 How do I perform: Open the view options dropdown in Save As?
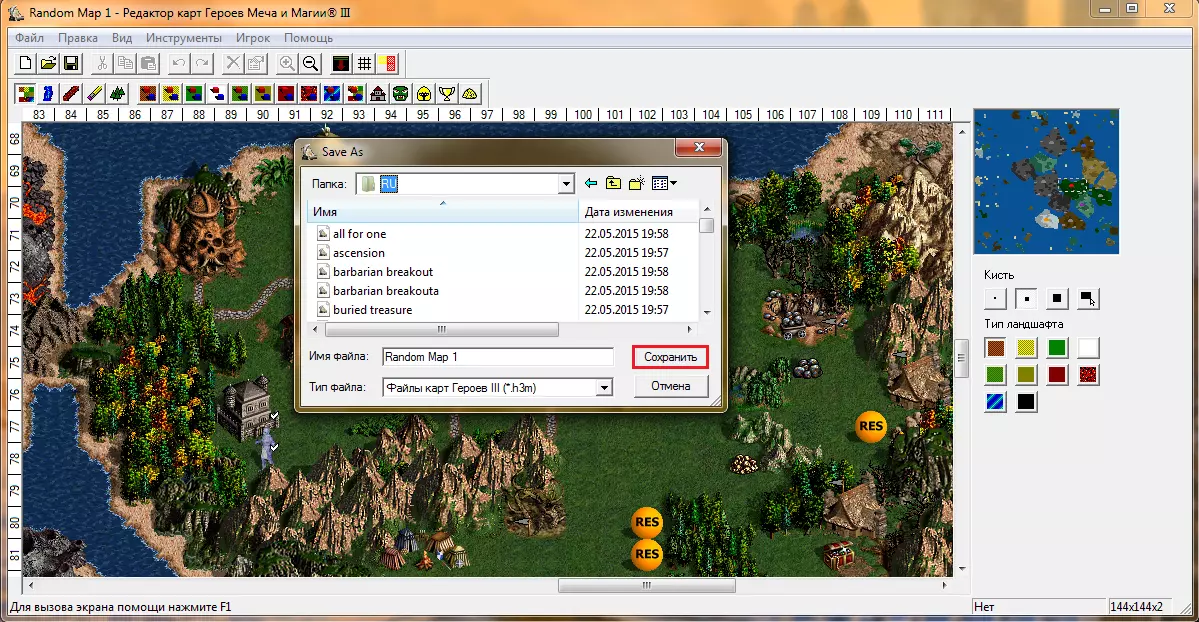click(x=664, y=183)
